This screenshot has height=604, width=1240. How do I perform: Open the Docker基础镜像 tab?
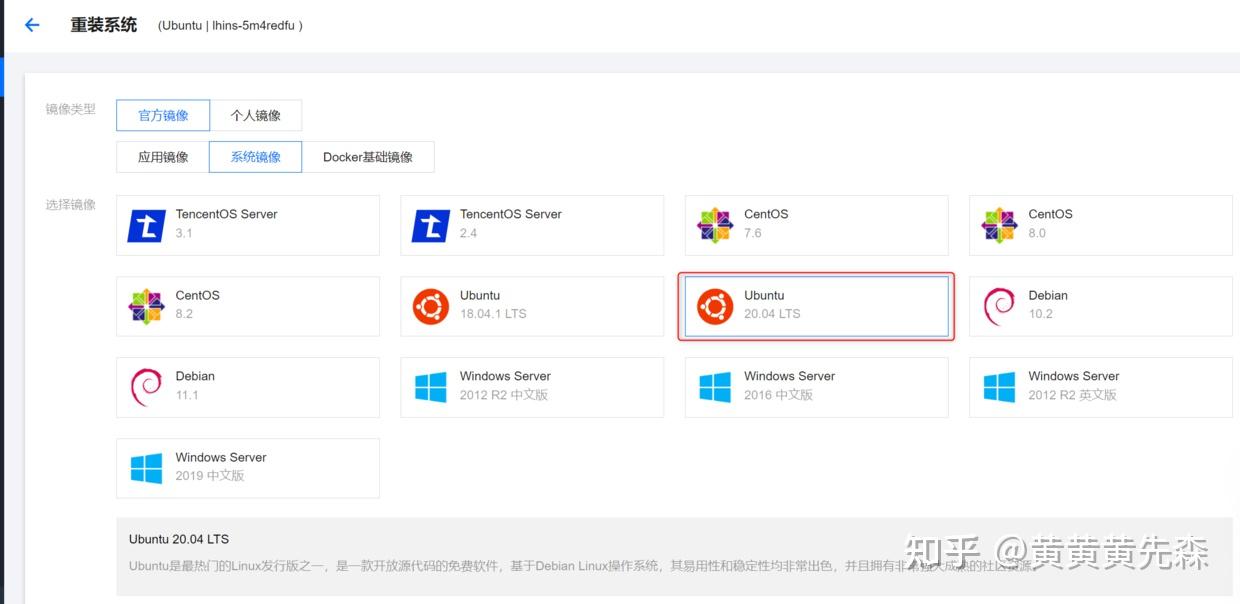click(x=368, y=157)
